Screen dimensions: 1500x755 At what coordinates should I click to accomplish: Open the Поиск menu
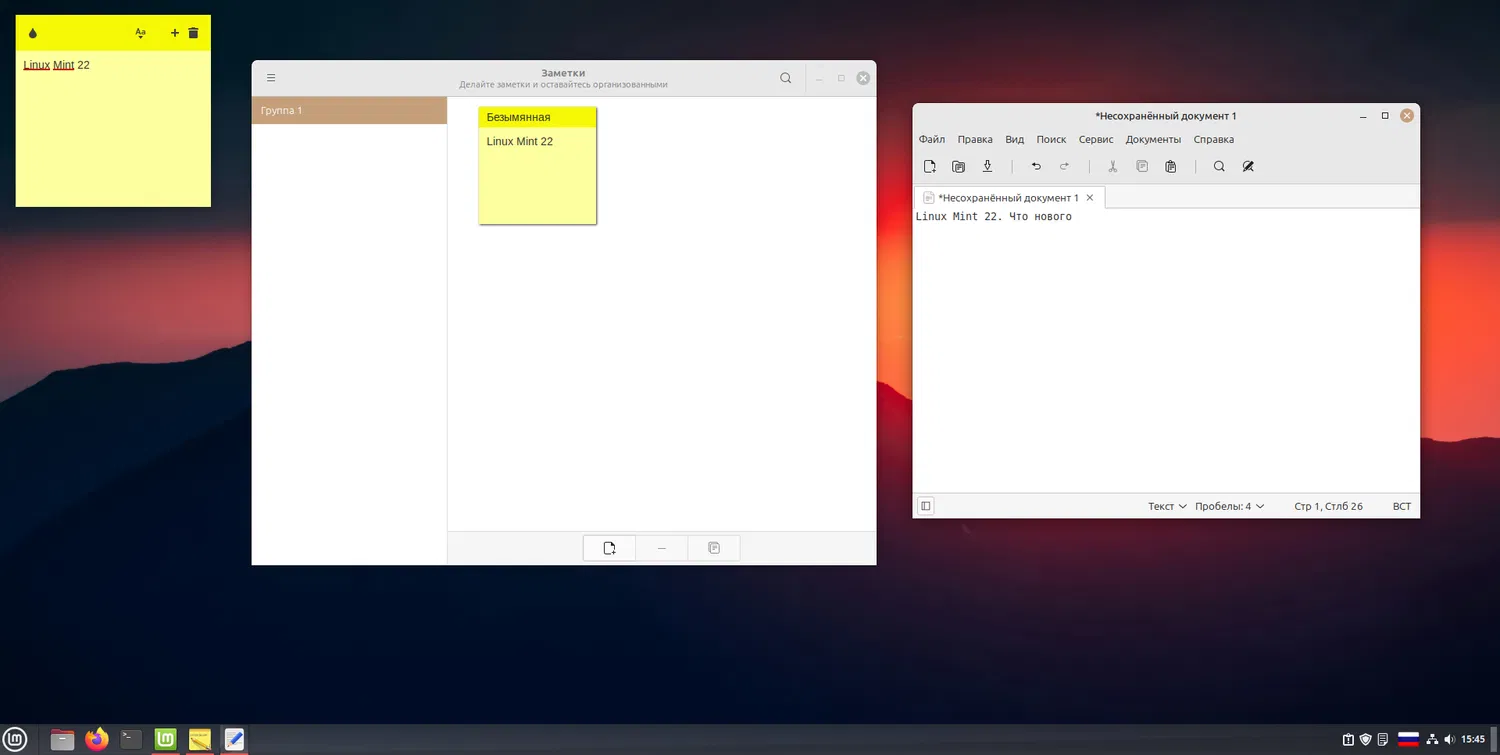tap(1051, 140)
